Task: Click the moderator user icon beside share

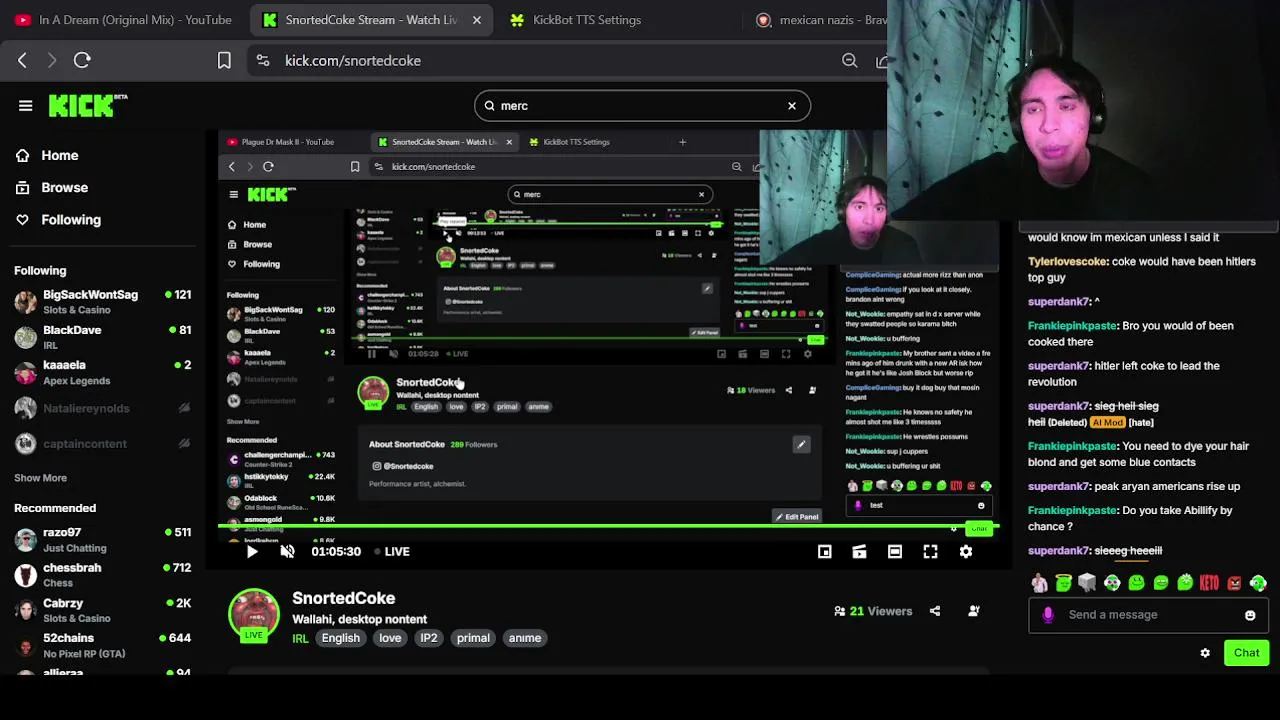Action: coord(974,611)
